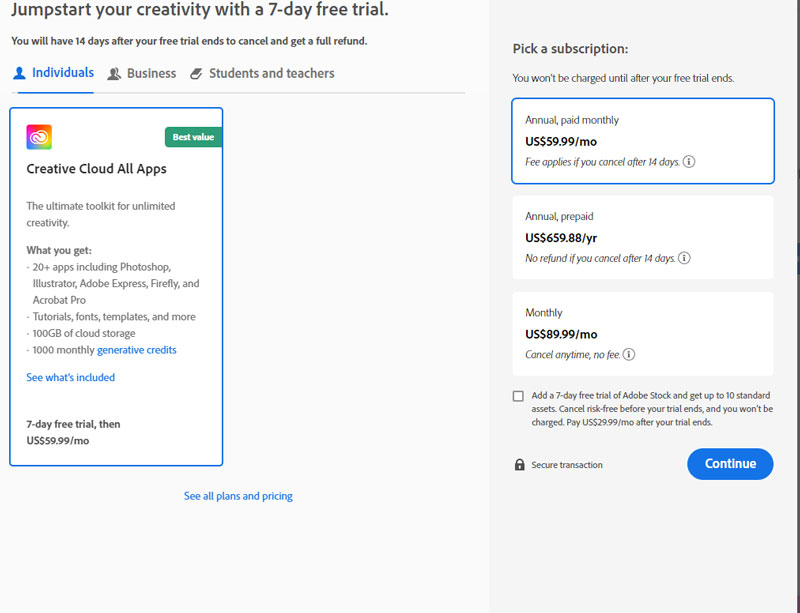Click info icon beside 'No refund' note
The width and height of the screenshot is (800, 613).
click(x=684, y=258)
